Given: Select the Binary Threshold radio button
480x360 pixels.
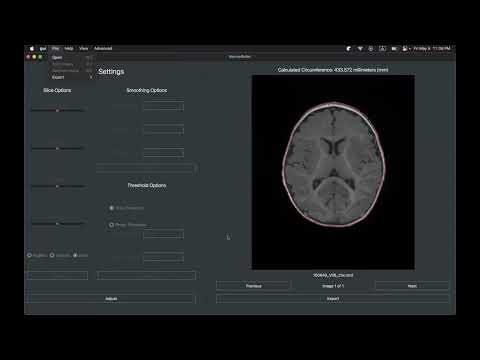Looking at the screenshot, I should [x=112, y=225].
